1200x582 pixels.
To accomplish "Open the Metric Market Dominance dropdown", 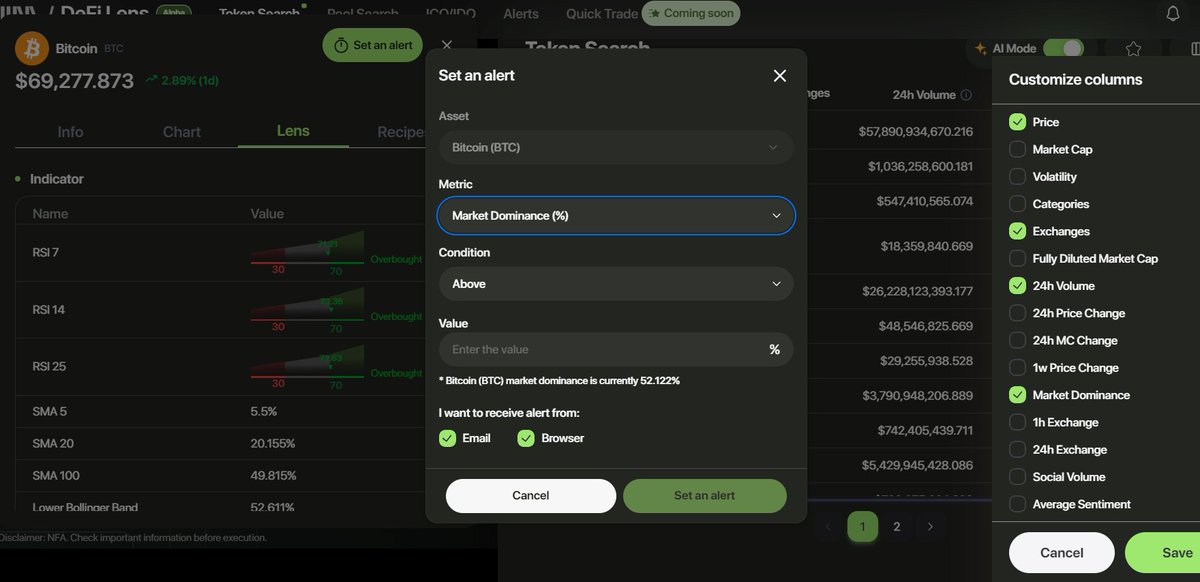I will pyautogui.click(x=616, y=215).
